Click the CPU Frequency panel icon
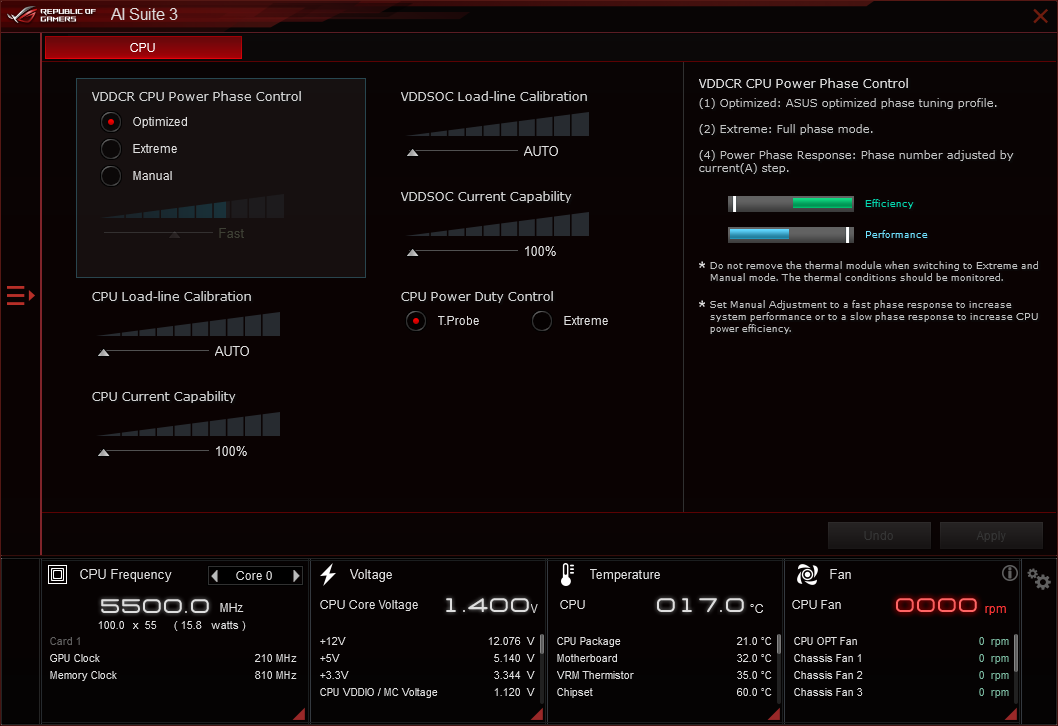1058x726 pixels. click(x=57, y=574)
